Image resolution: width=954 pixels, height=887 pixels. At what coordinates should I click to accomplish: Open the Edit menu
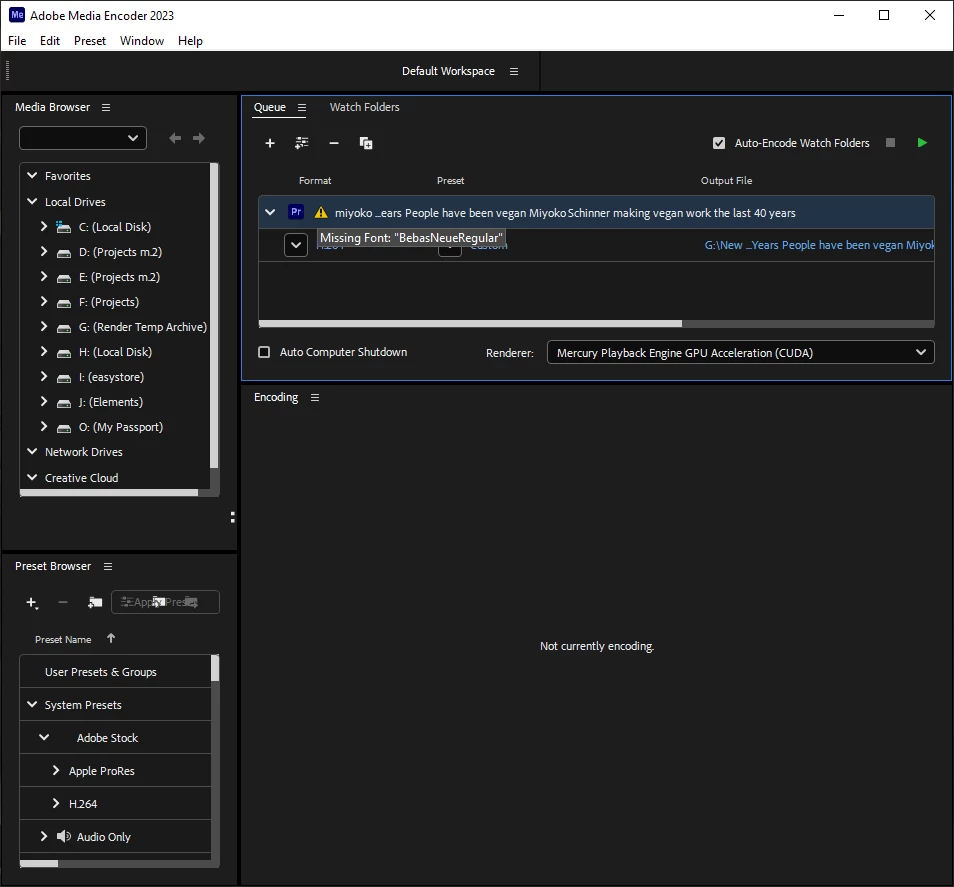point(50,41)
